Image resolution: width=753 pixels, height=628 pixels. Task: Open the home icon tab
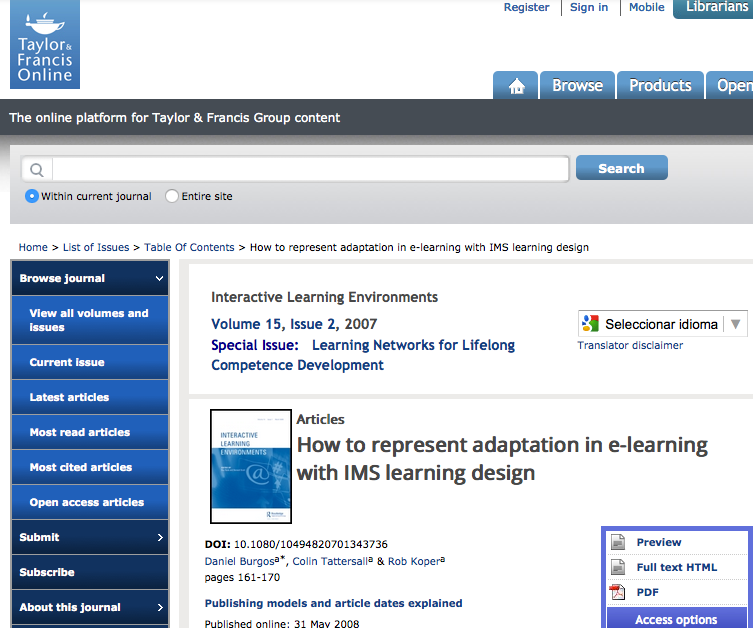click(x=516, y=86)
